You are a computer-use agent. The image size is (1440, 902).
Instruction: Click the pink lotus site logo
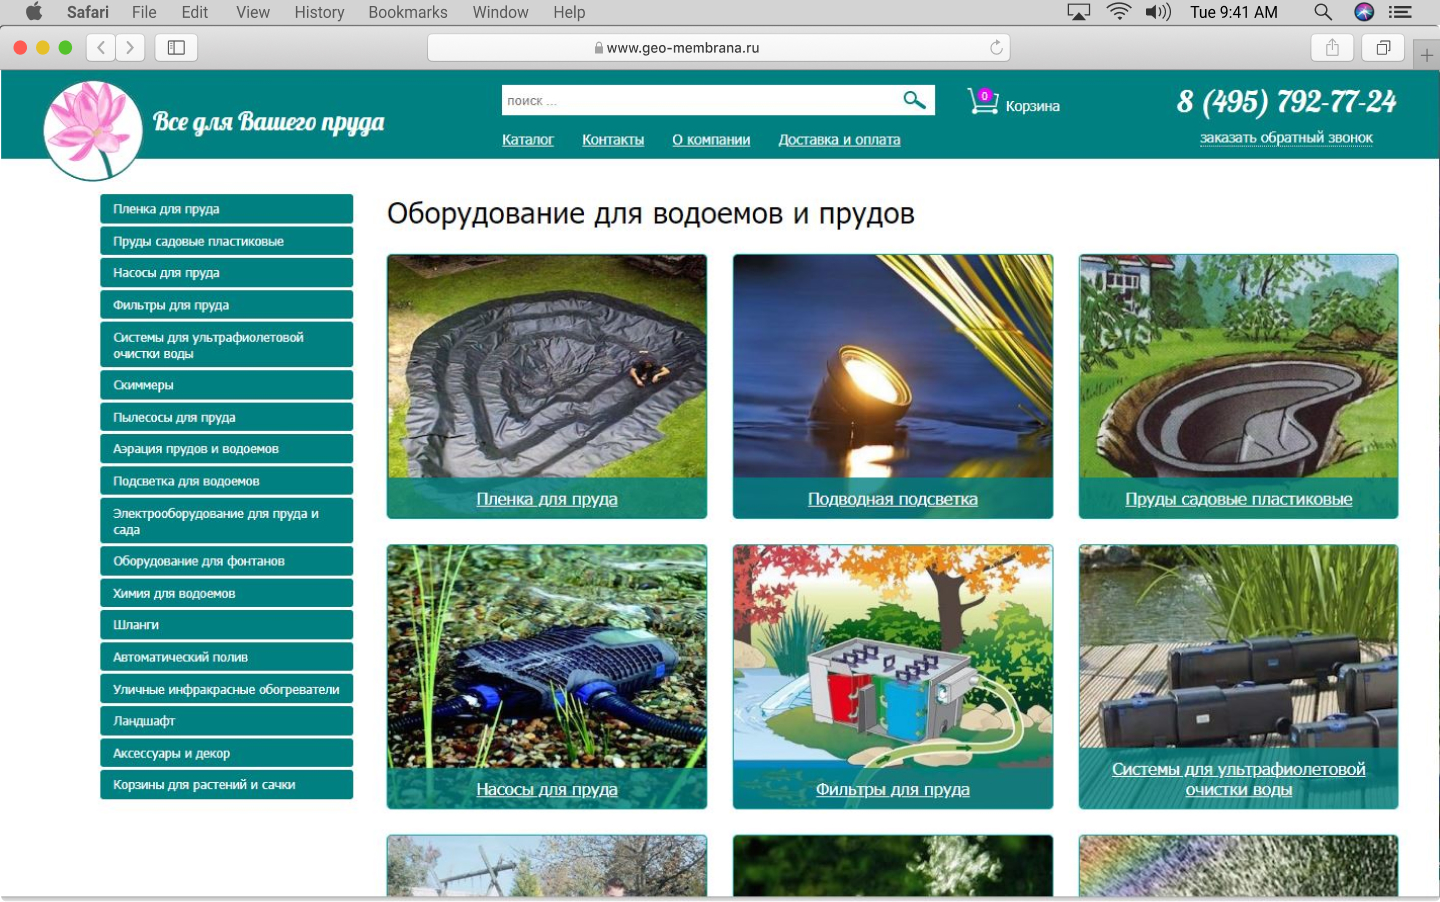[92, 130]
